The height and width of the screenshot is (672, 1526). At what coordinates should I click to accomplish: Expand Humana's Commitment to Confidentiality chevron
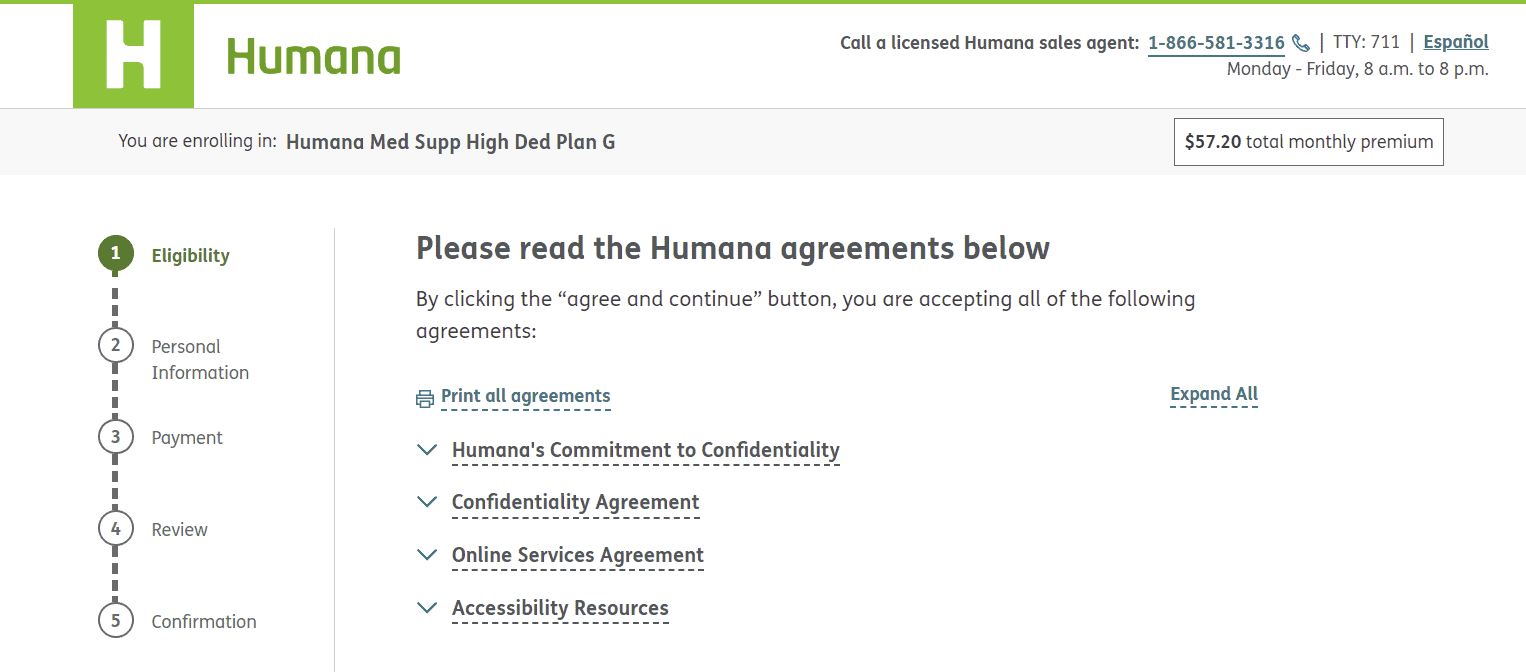[427, 450]
